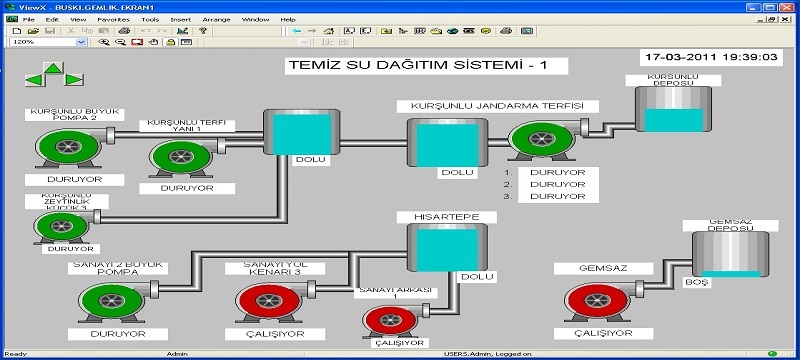Viewport: 800px width, 360px height.
Task: Click the New document icon
Action: [x=17, y=31]
